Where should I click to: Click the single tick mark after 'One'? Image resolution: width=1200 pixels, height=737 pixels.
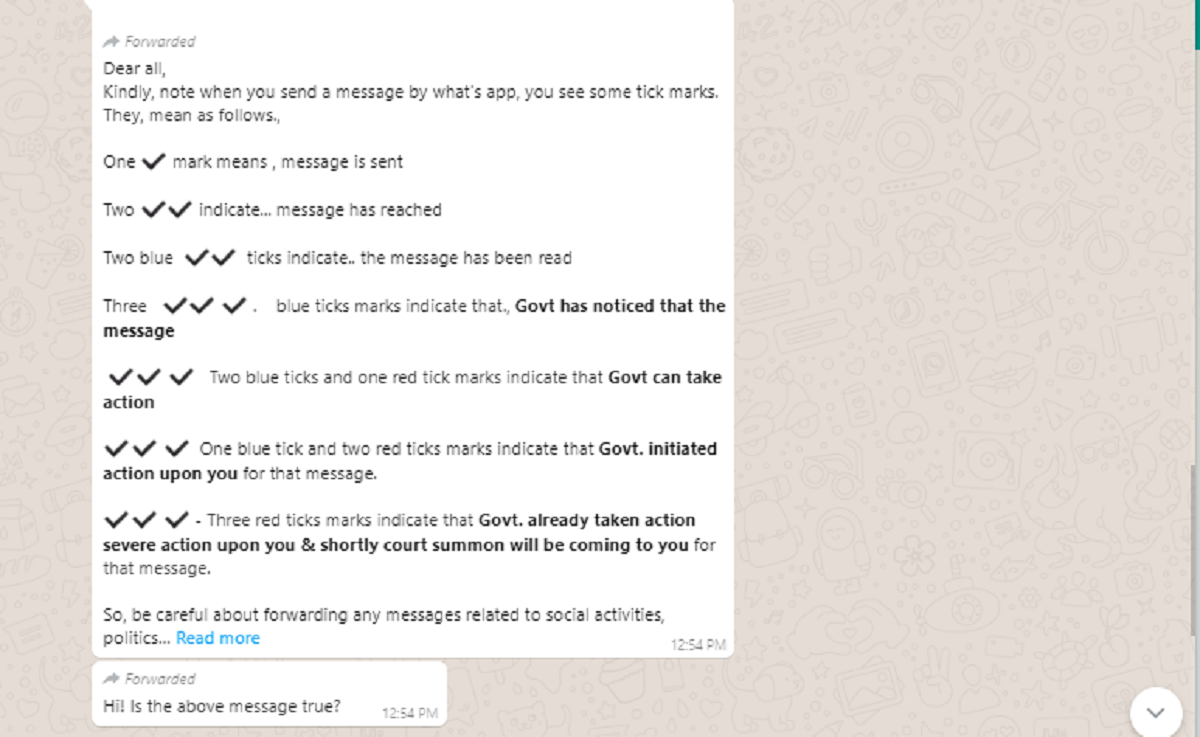[154, 161]
